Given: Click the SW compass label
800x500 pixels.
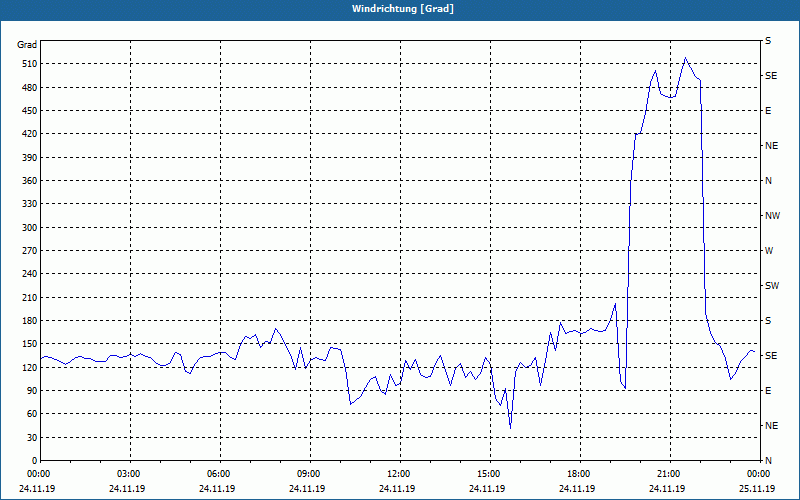Looking at the screenshot, I should (x=772, y=286).
